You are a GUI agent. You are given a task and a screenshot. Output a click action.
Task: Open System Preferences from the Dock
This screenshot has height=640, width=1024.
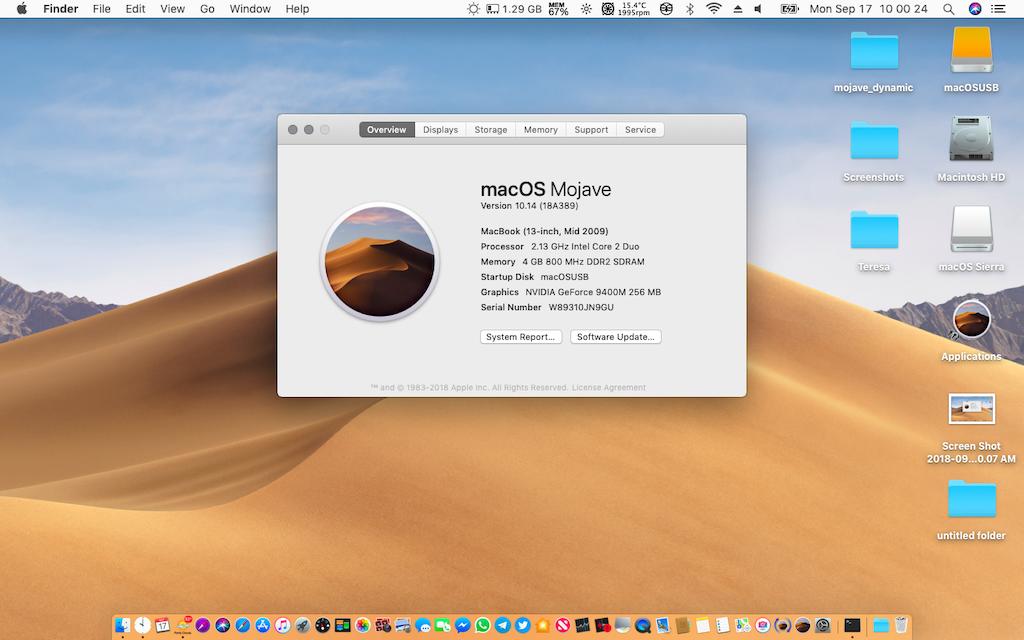(823, 626)
